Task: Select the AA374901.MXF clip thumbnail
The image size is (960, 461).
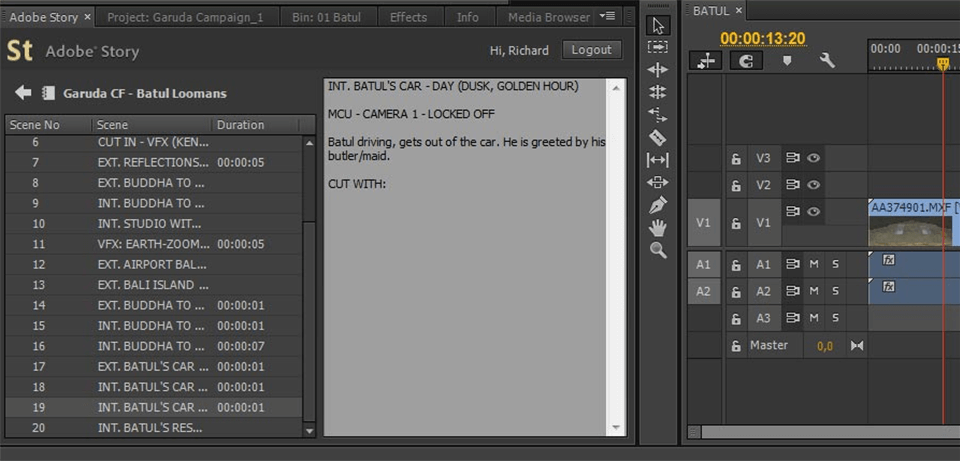Action: coord(910,231)
